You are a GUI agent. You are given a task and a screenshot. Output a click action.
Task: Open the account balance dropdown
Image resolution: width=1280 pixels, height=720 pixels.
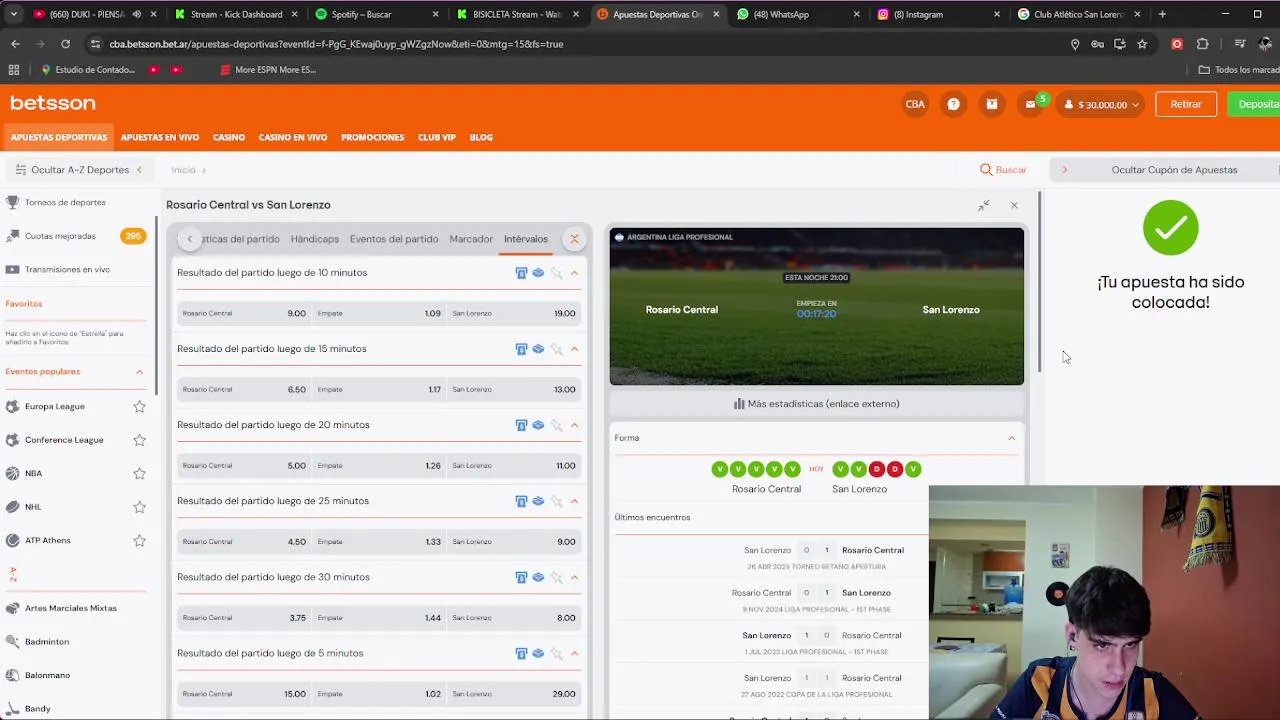coord(1102,104)
